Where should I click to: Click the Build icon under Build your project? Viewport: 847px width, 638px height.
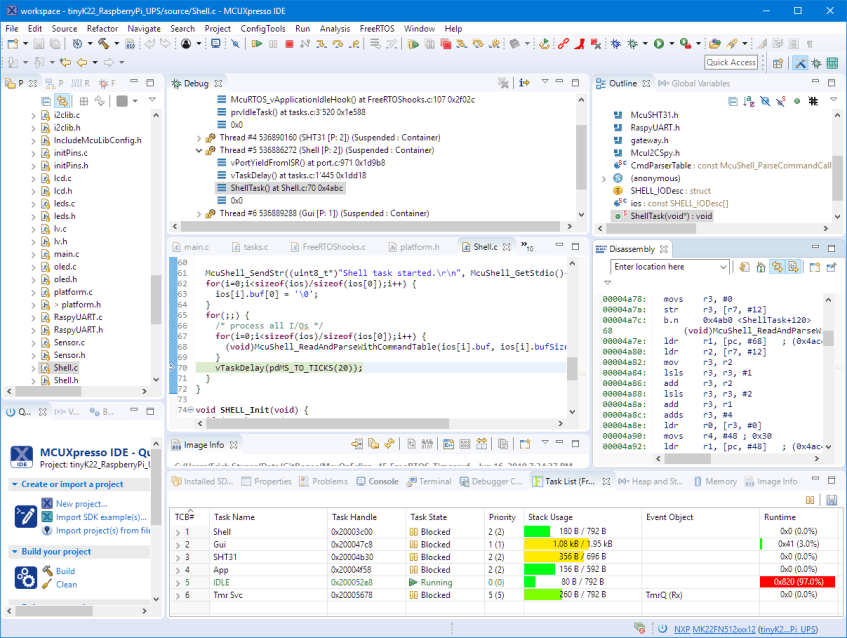pyautogui.click(x=47, y=571)
